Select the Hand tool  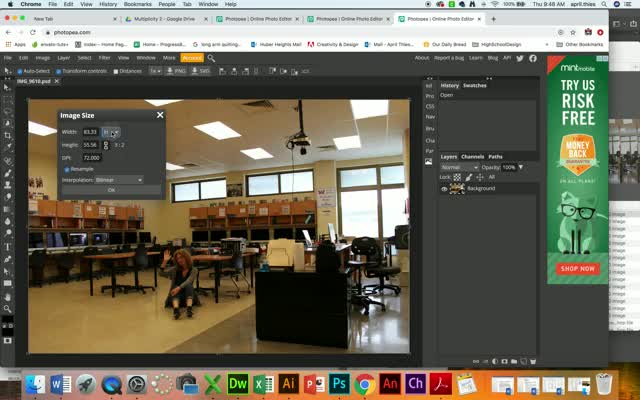(7, 297)
